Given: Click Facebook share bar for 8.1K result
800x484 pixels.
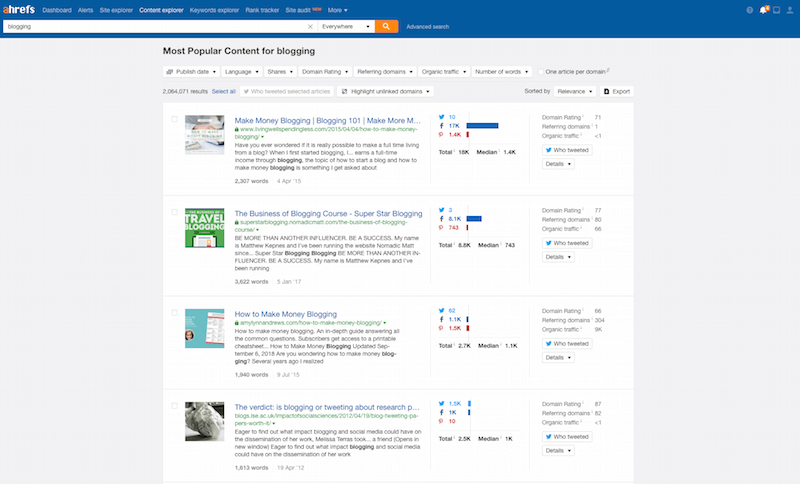Looking at the screenshot, I should [x=474, y=219].
